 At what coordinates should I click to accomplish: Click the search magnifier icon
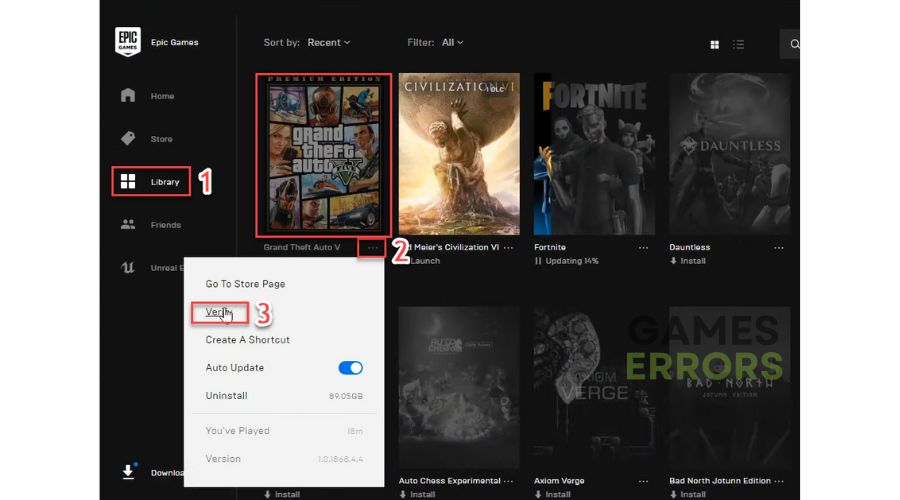(x=794, y=44)
